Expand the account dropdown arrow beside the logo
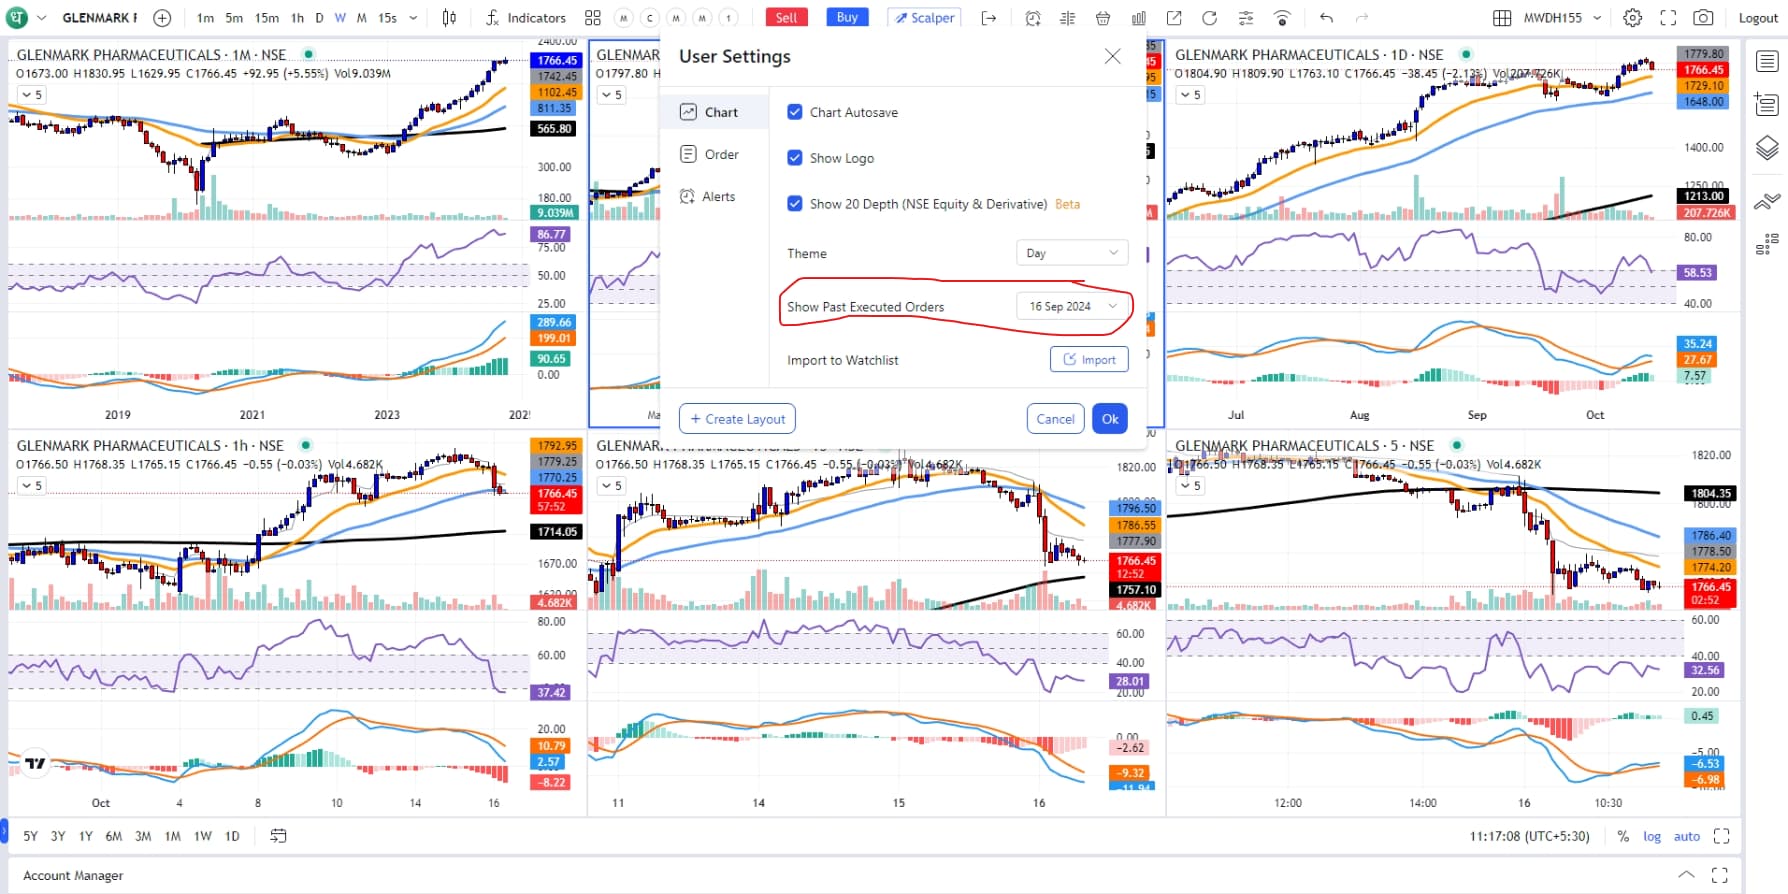This screenshot has width=1788, height=894. (x=42, y=18)
